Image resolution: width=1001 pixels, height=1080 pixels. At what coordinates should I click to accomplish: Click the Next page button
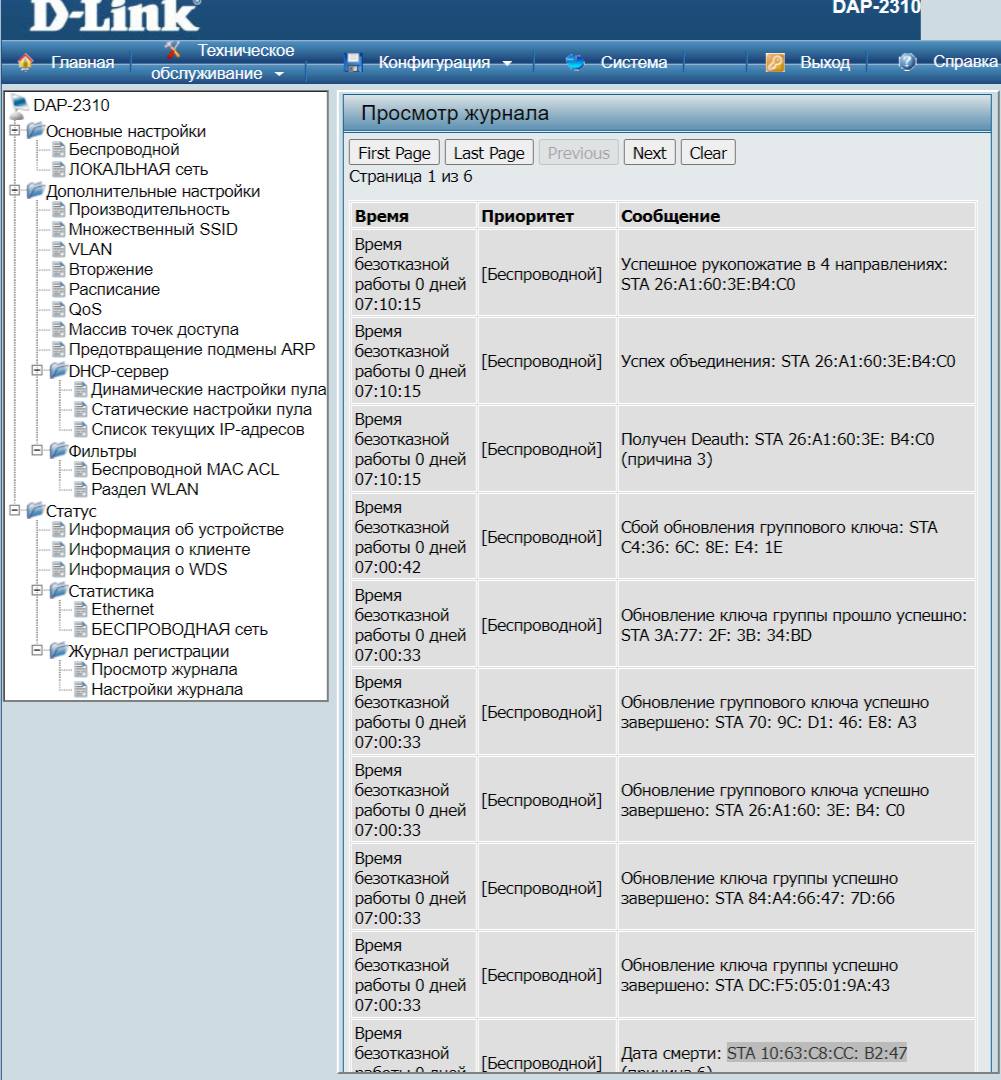650,153
